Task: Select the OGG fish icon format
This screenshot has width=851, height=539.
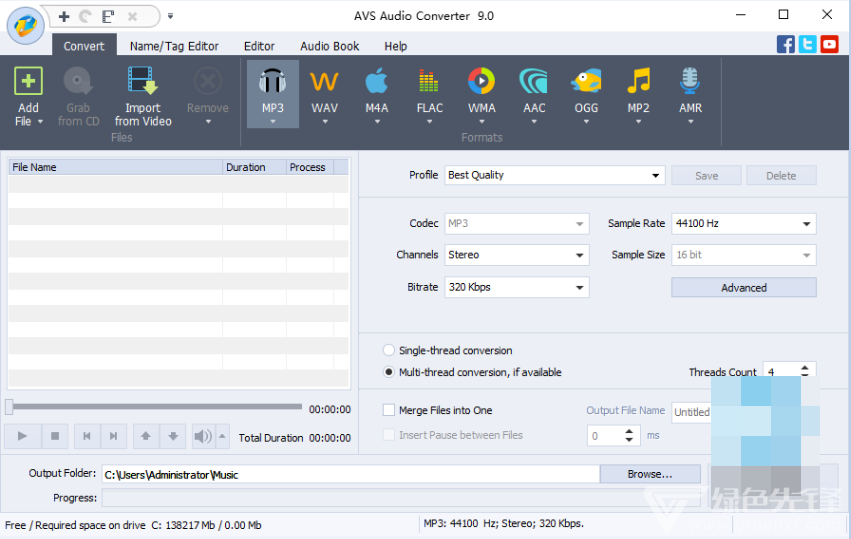Action: tap(586, 81)
